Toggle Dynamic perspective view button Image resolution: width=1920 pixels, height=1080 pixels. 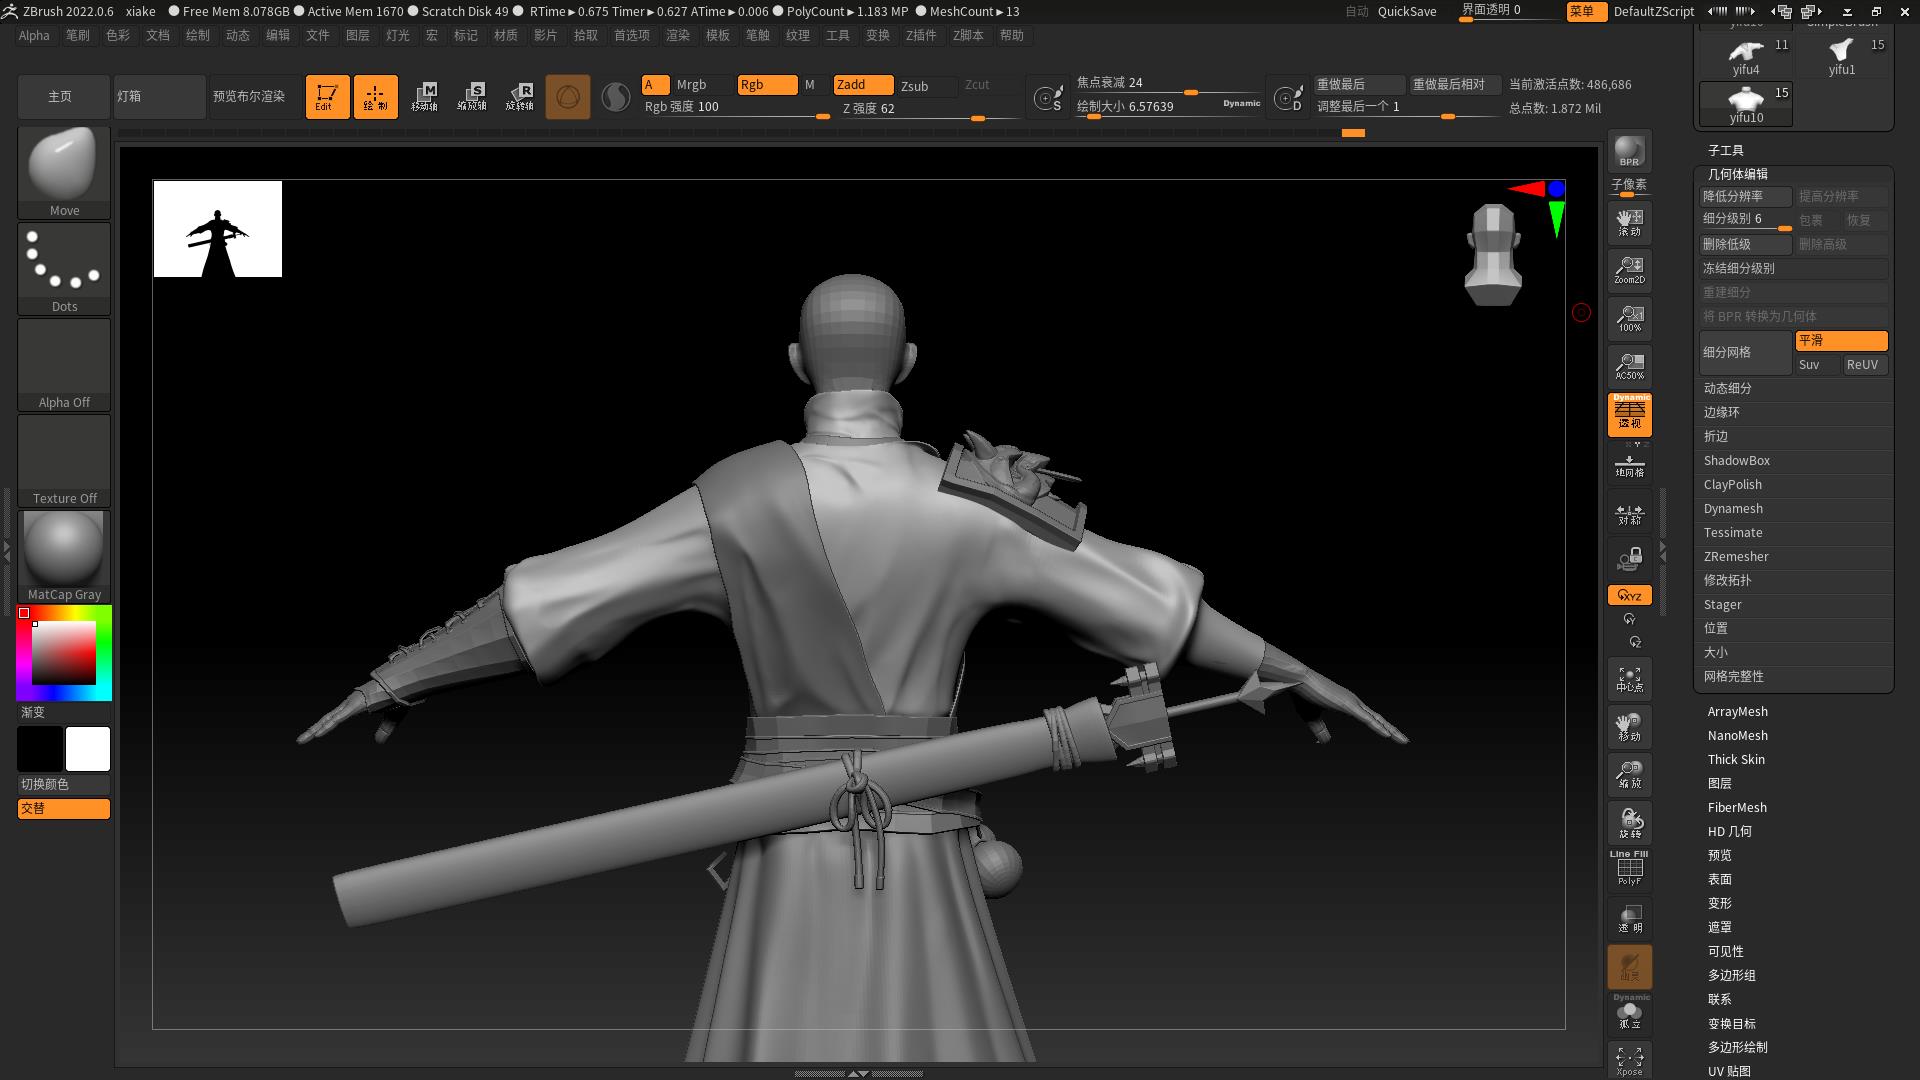coord(1629,414)
